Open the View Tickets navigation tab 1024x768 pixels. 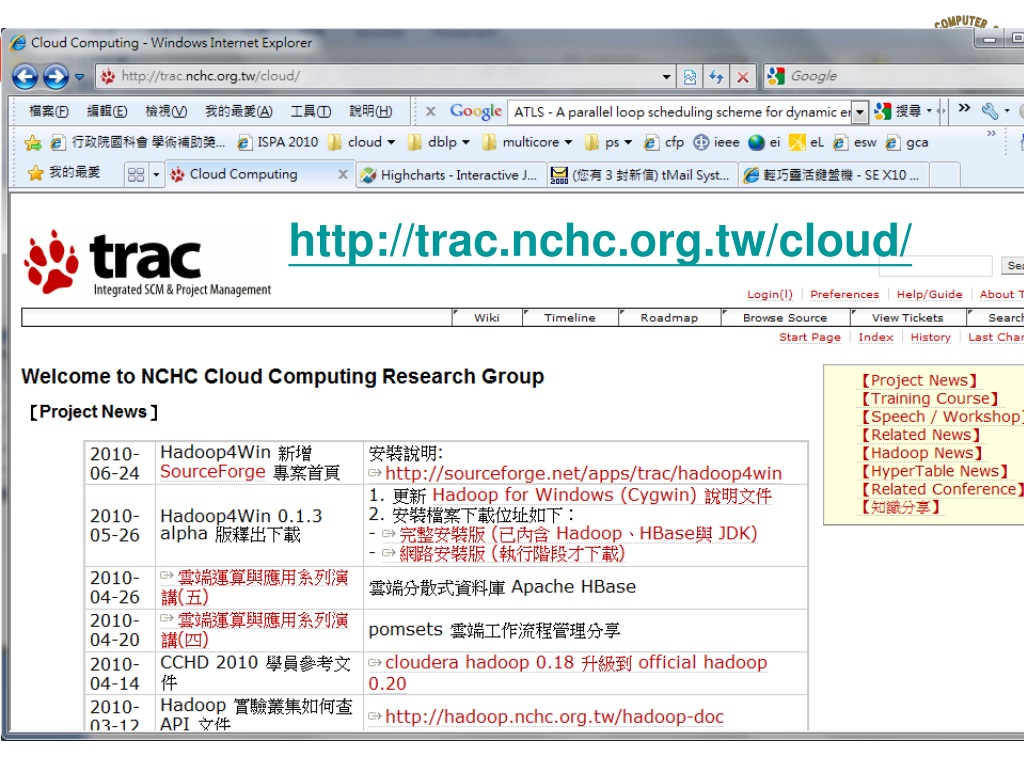point(908,318)
